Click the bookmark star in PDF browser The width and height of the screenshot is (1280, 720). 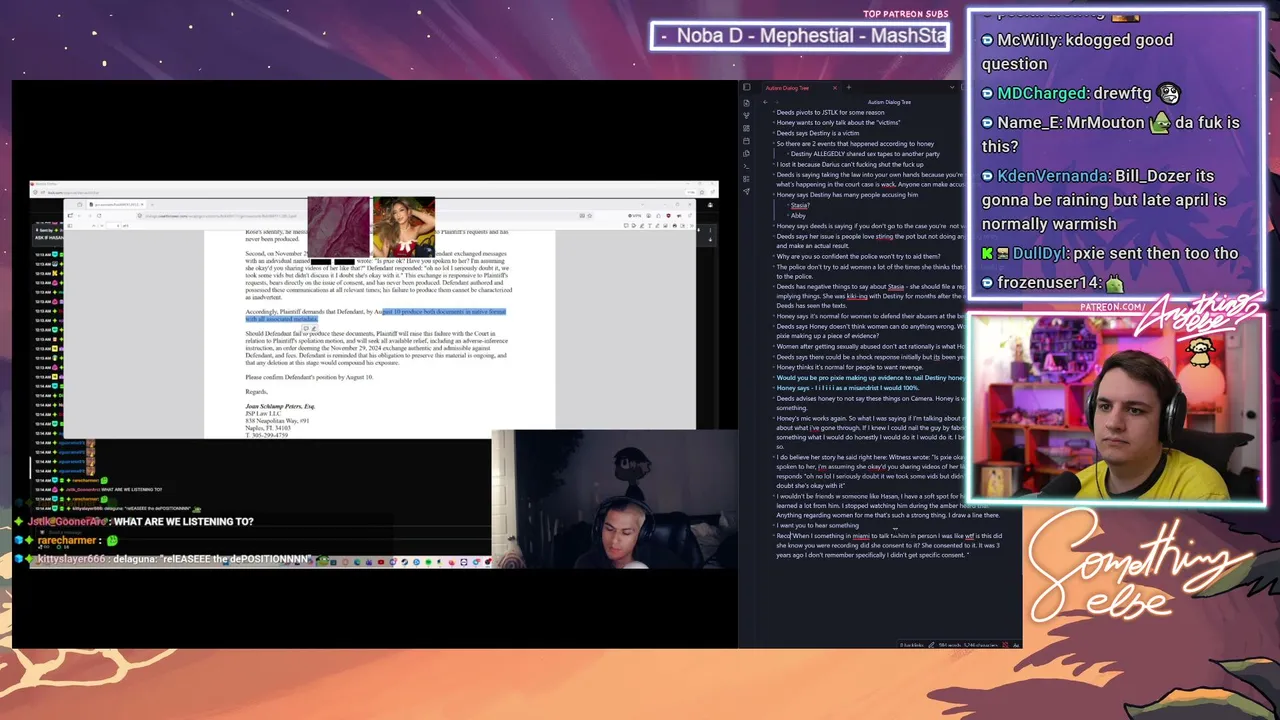(590, 215)
